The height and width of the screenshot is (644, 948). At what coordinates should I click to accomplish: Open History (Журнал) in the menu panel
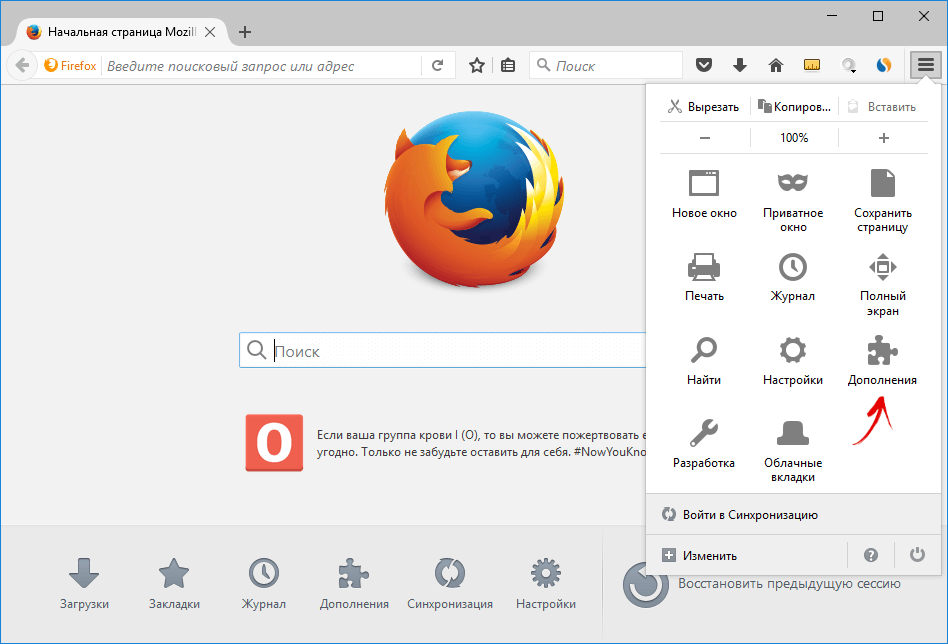click(793, 278)
